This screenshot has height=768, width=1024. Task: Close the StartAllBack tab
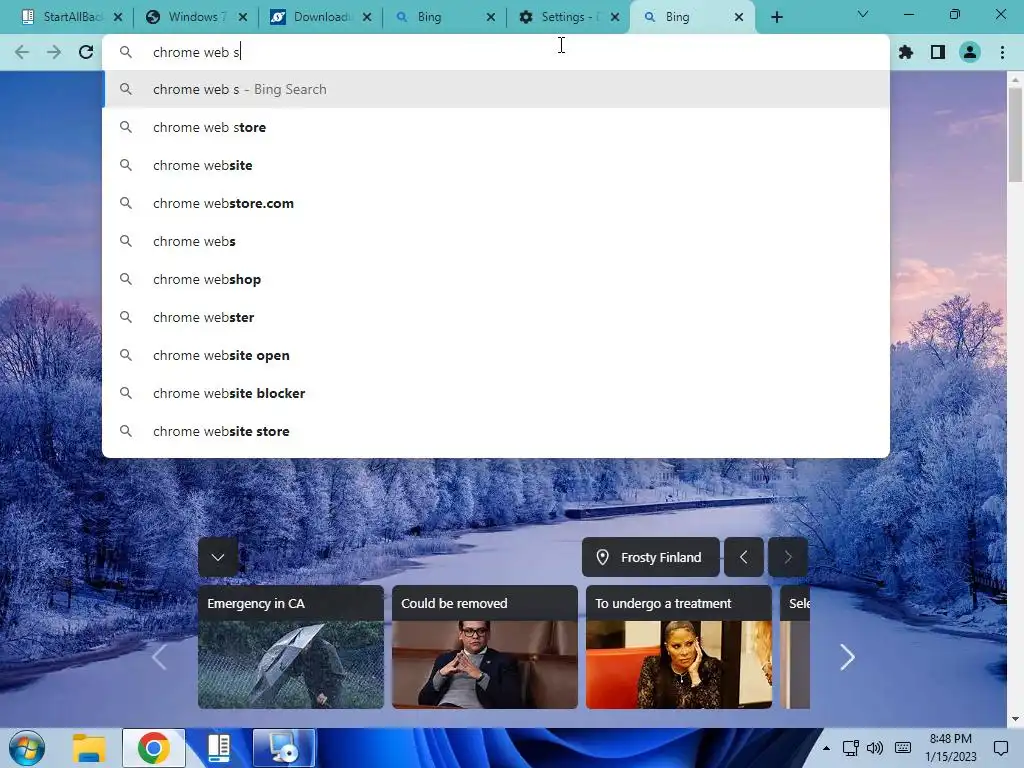118,17
